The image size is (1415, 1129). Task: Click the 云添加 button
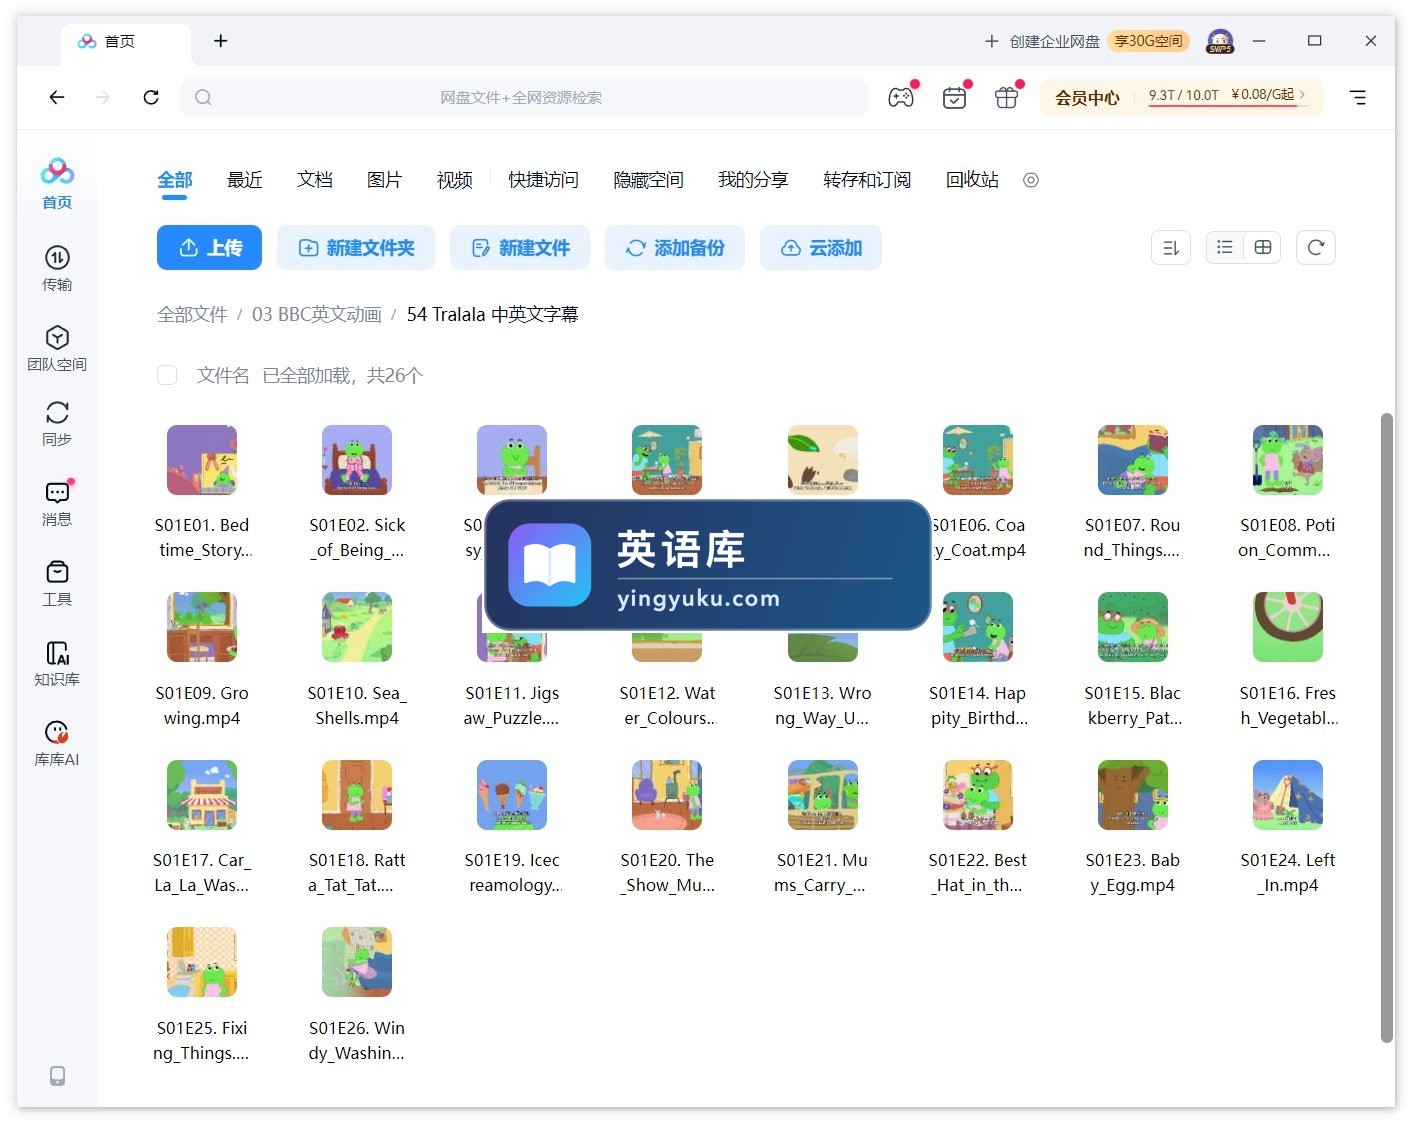[x=821, y=247]
